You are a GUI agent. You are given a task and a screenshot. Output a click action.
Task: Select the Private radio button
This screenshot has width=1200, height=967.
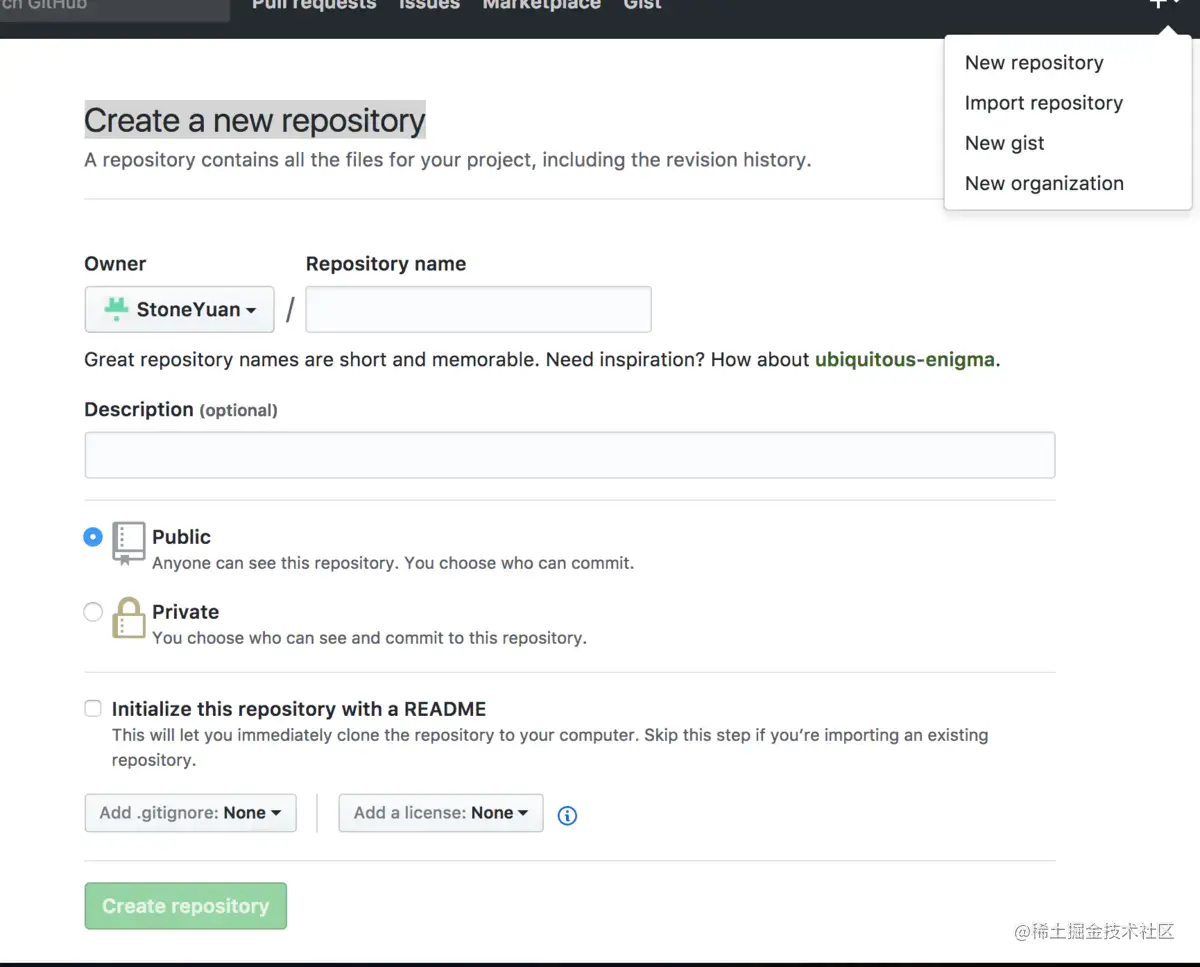click(93, 612)
